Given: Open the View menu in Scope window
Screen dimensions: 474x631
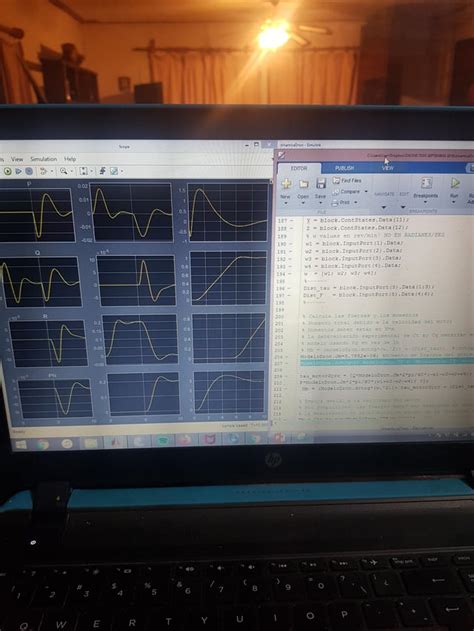Looking at the screenshot, I should point(17,159).
